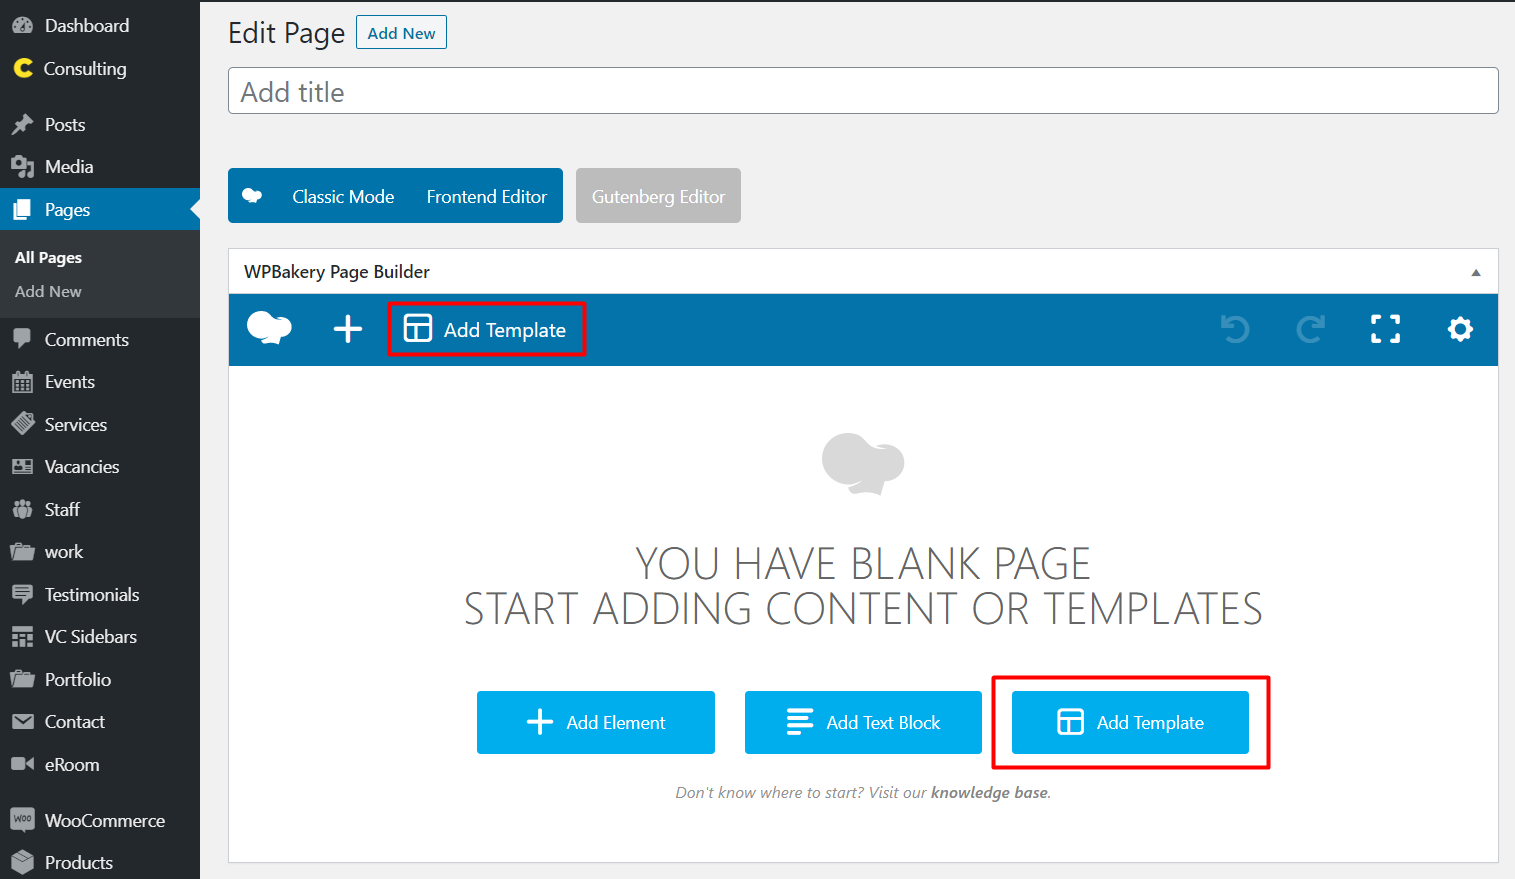Select All Pages in the submenu
1515x879 pixels.
pyautogui.click(x=48, y=257)
